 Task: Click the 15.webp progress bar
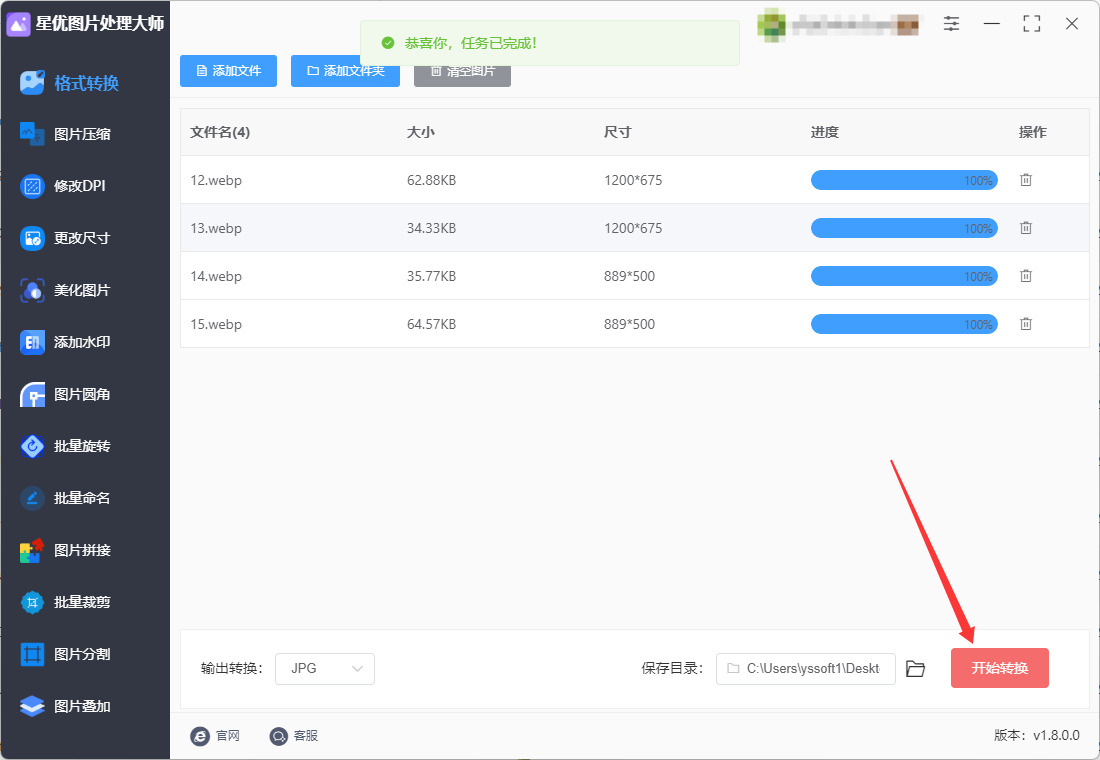(x=904, y=324)
